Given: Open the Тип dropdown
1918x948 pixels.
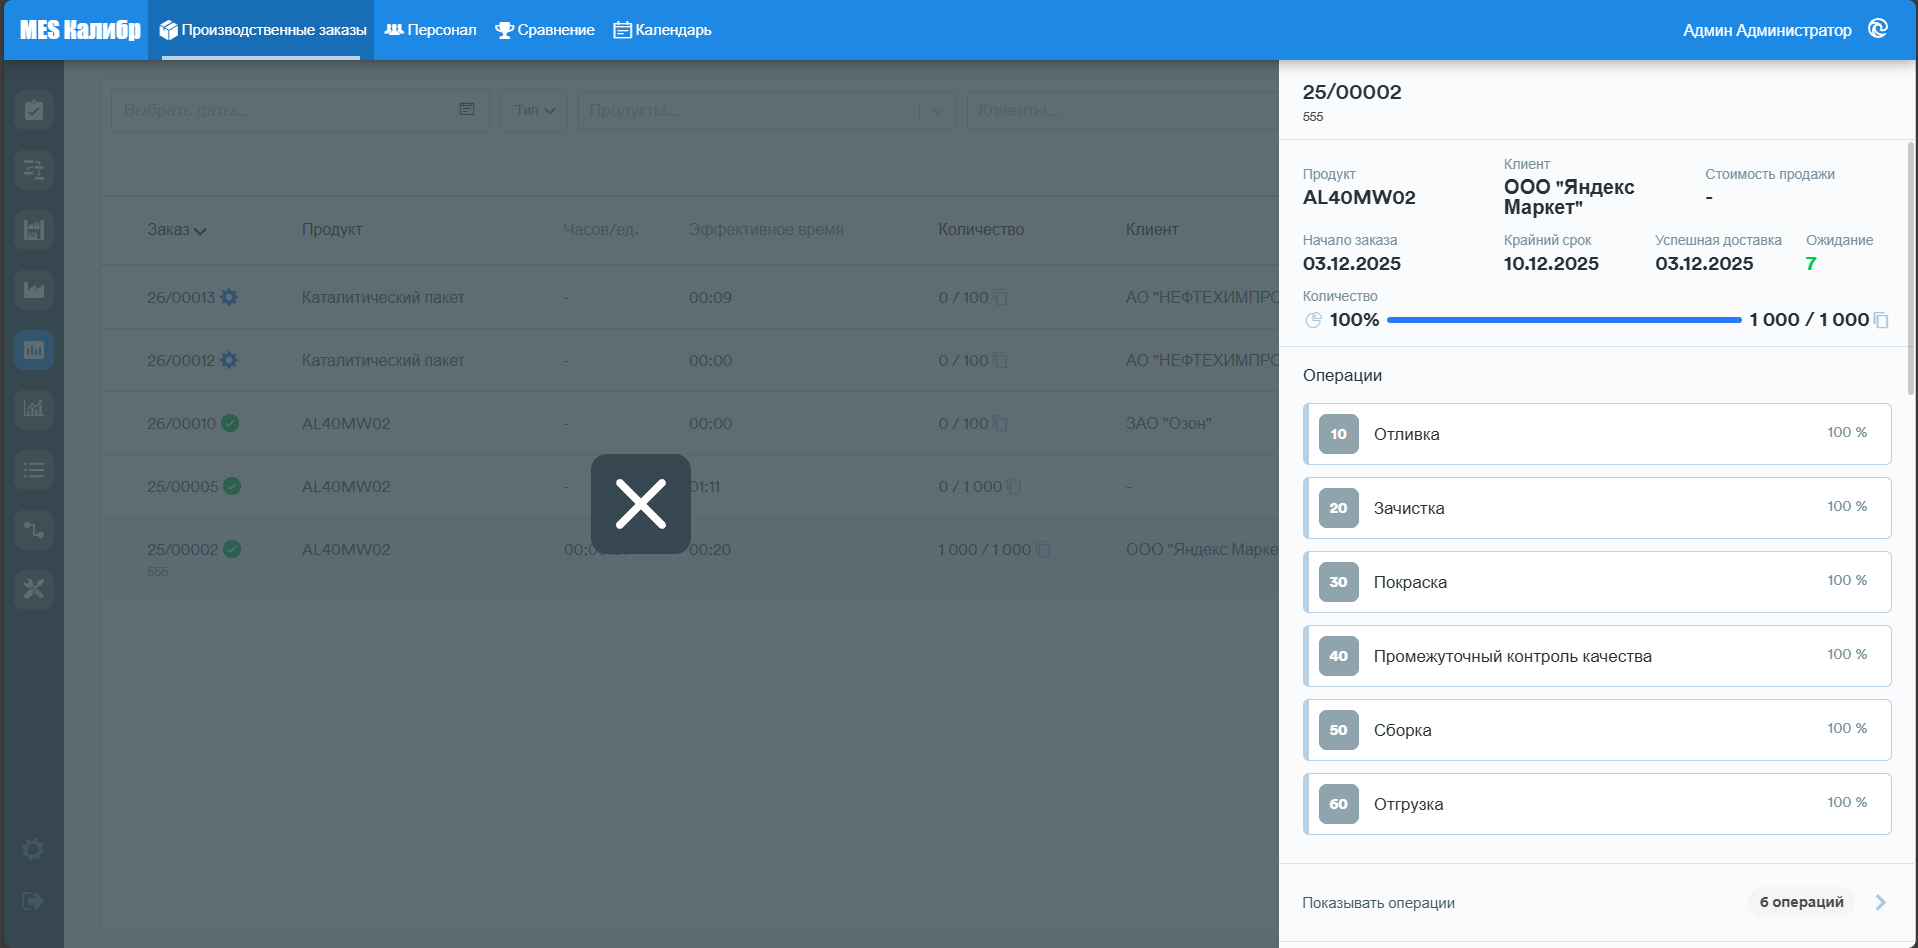Looking at the screenshot, I should point(534,110).
